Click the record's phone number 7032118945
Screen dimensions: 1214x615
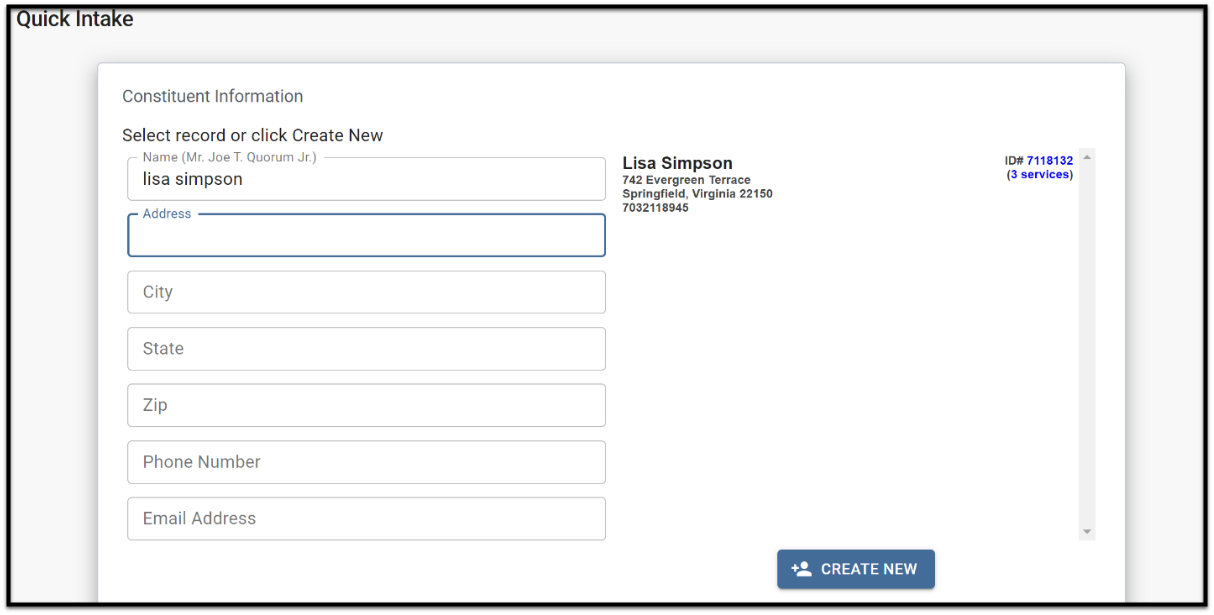(x=655, y=208)
